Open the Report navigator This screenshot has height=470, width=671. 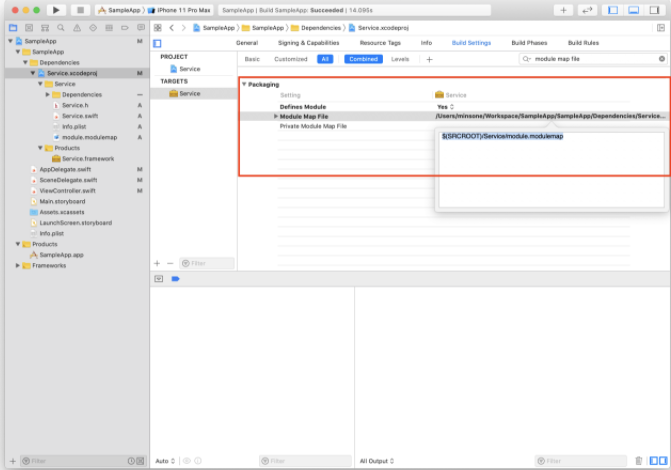[x=141, y=28]
